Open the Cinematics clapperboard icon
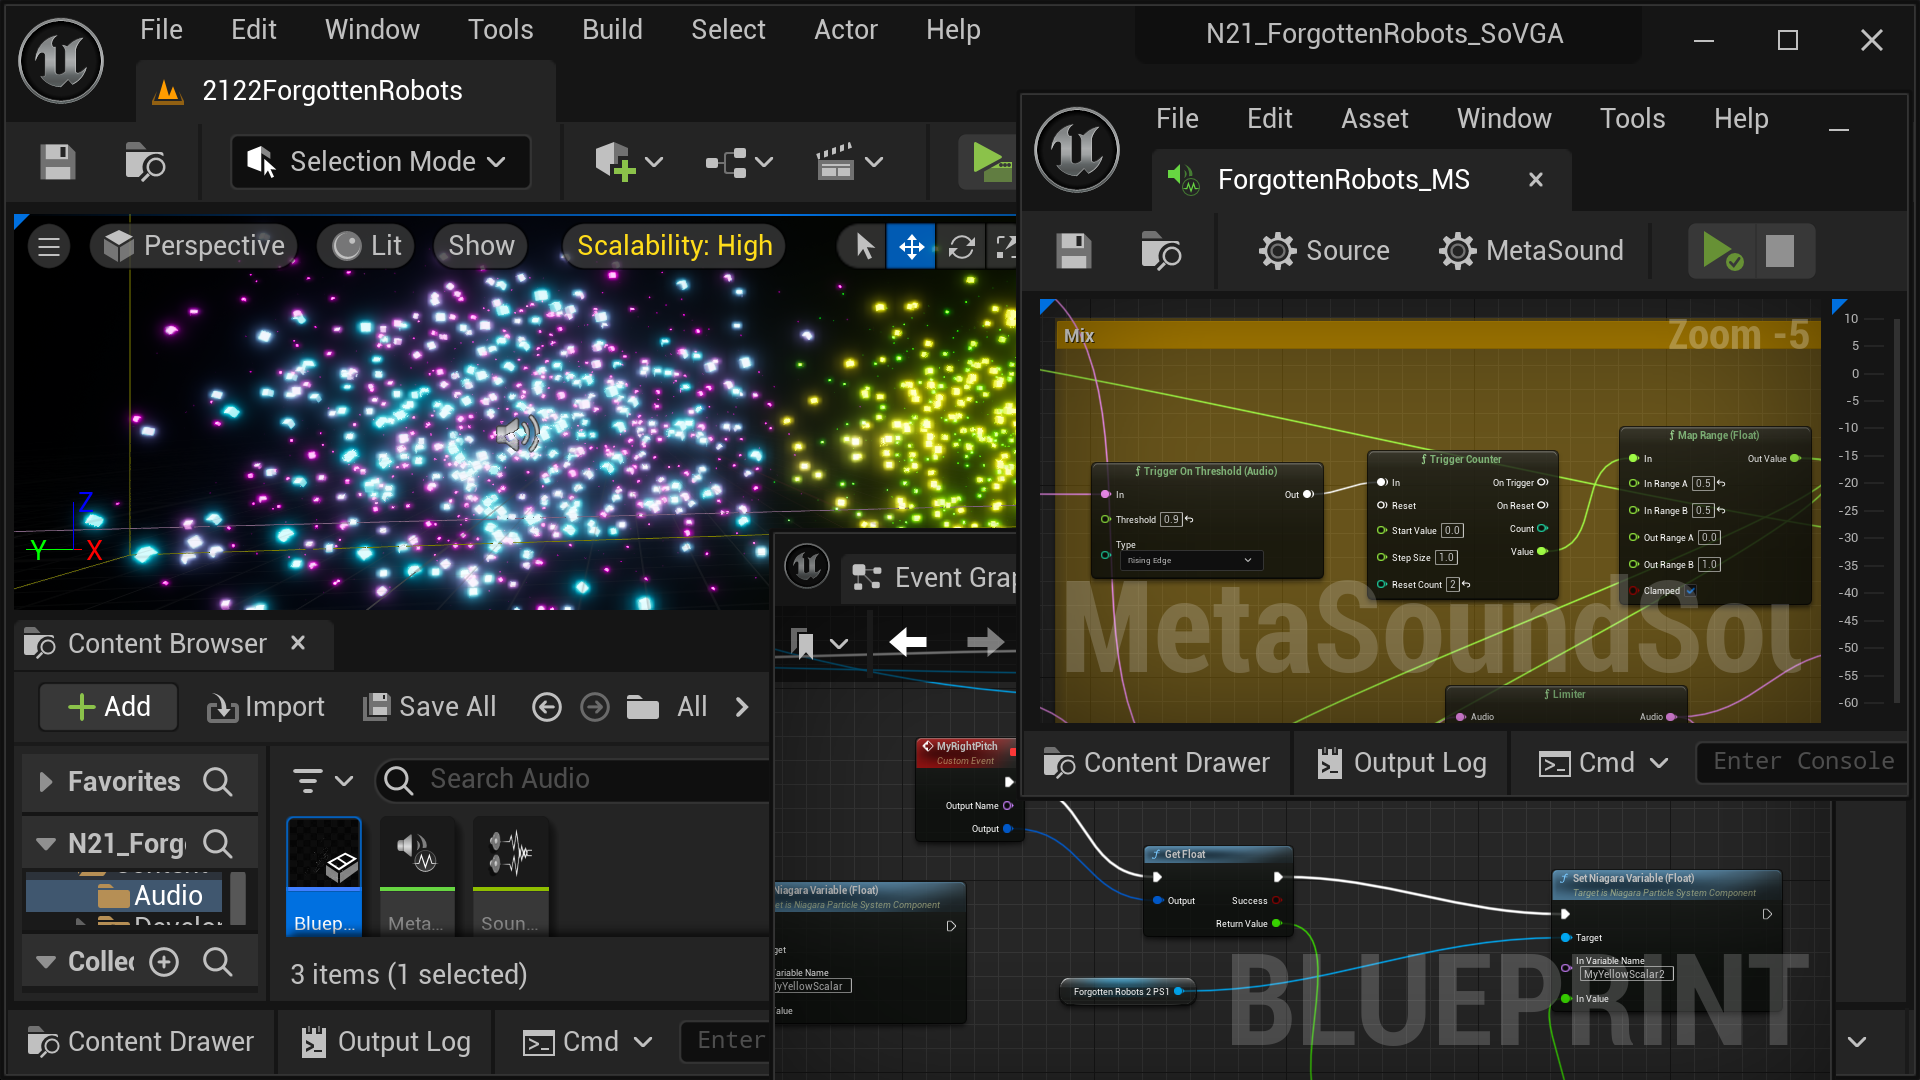Image resolution: width=1920 pixels, height=1080 pixels. [835, 162]
